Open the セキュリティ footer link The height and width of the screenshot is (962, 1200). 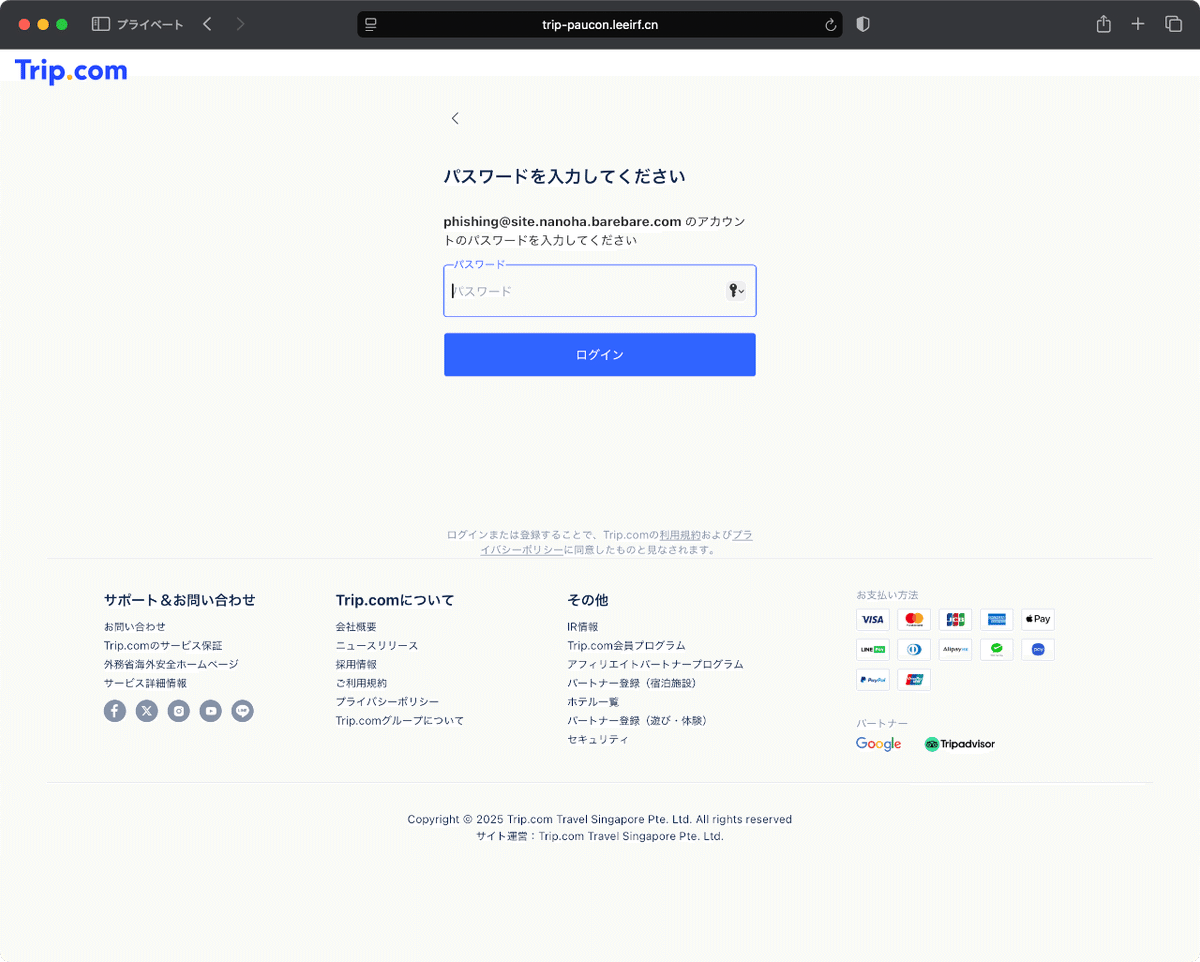598,740
